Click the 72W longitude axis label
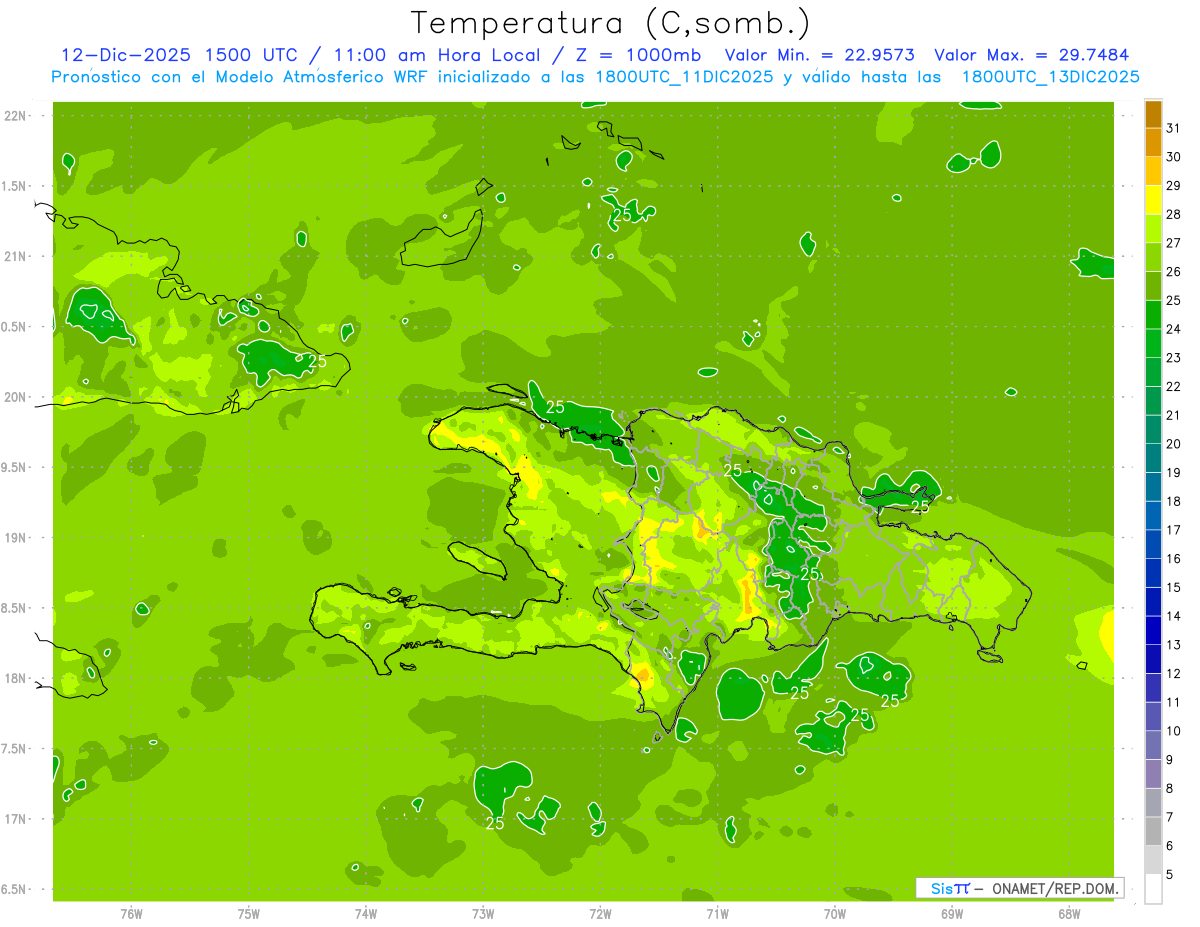The height and width of the screenshot is (927, 1200). pos(600,913)
